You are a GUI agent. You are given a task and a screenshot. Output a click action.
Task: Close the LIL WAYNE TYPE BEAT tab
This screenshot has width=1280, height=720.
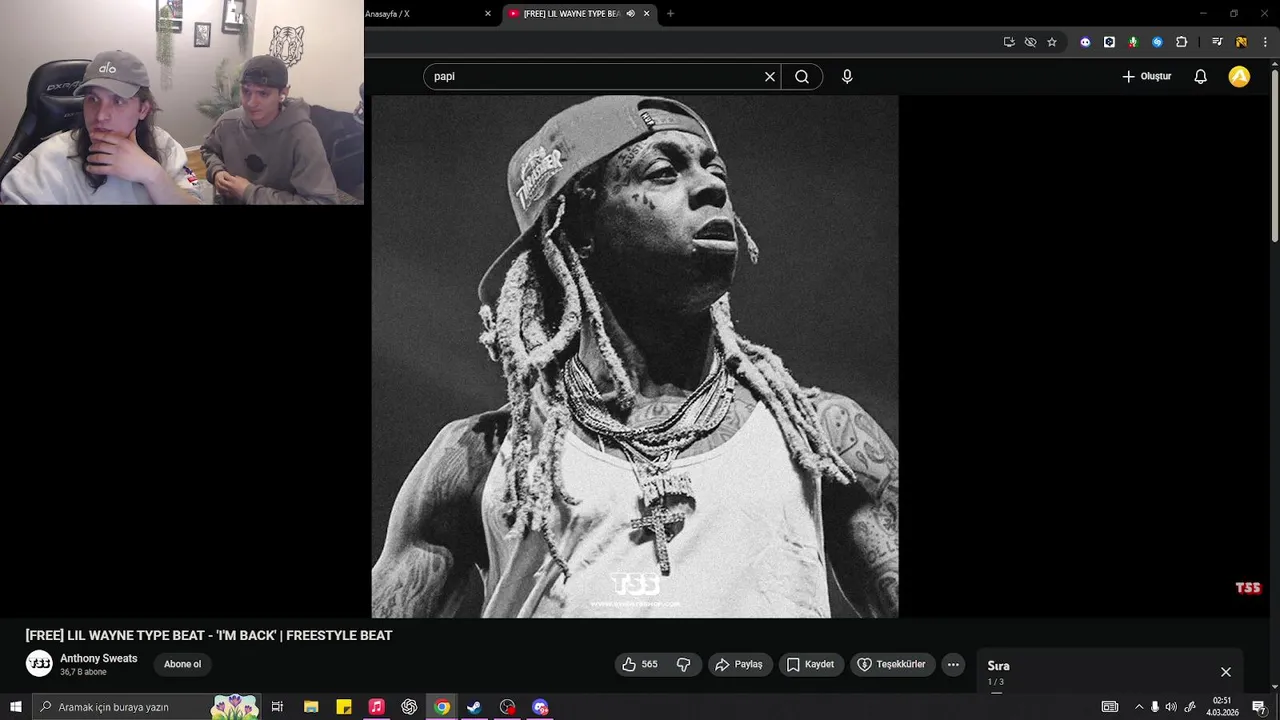coord(646,14)
